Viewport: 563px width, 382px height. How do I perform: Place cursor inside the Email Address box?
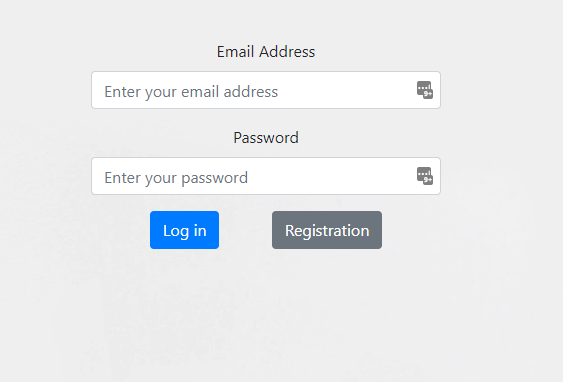(x=266, y=90)
